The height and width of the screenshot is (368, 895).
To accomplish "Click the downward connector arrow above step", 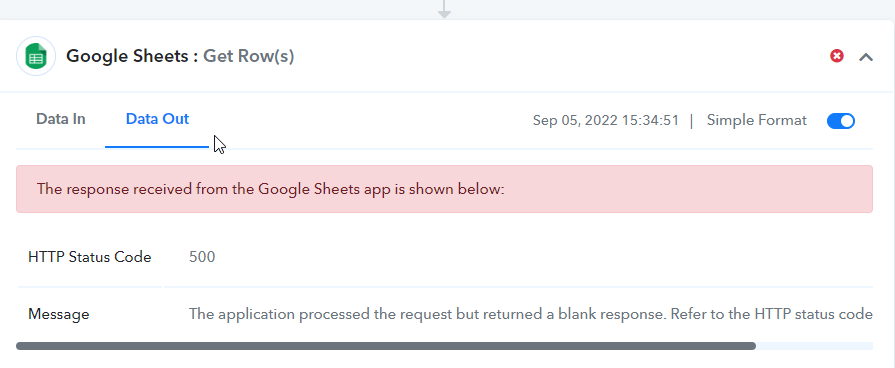I will point(444,9).
